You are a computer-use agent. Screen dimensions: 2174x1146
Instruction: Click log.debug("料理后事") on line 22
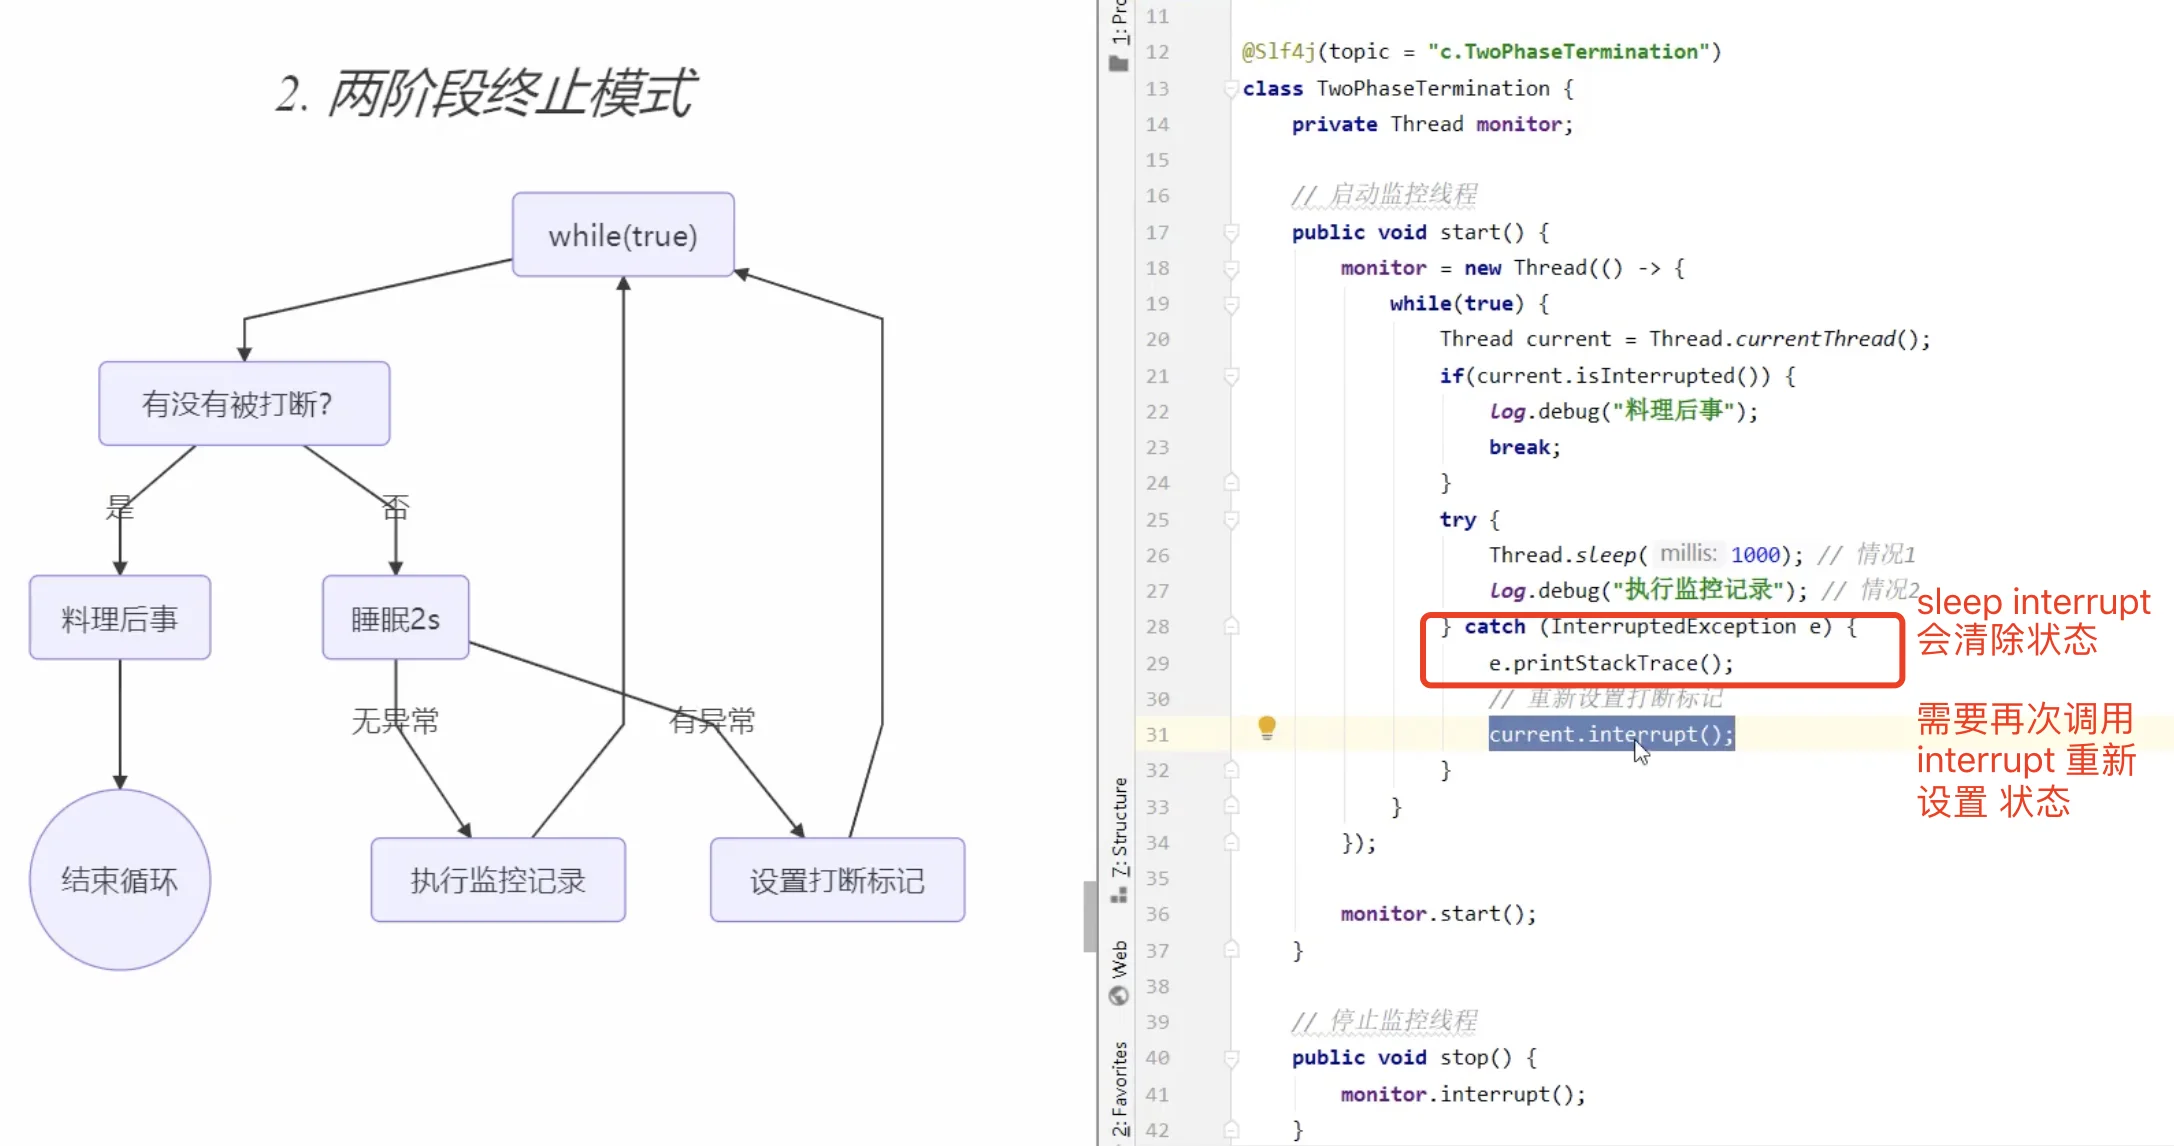(1623, 411)
